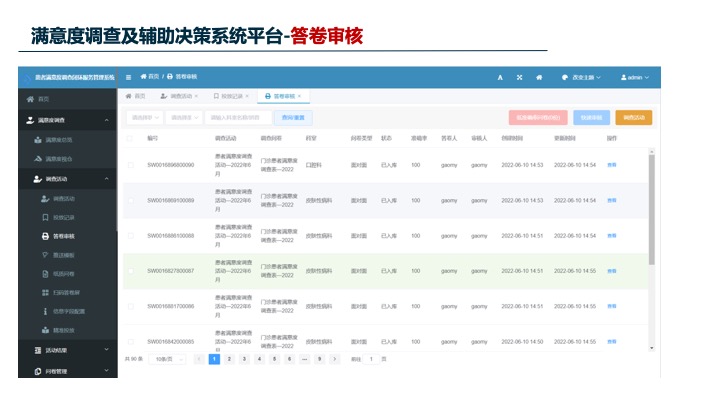
Task: Switch to the 调查活动 tab
Action: point(179,96)
